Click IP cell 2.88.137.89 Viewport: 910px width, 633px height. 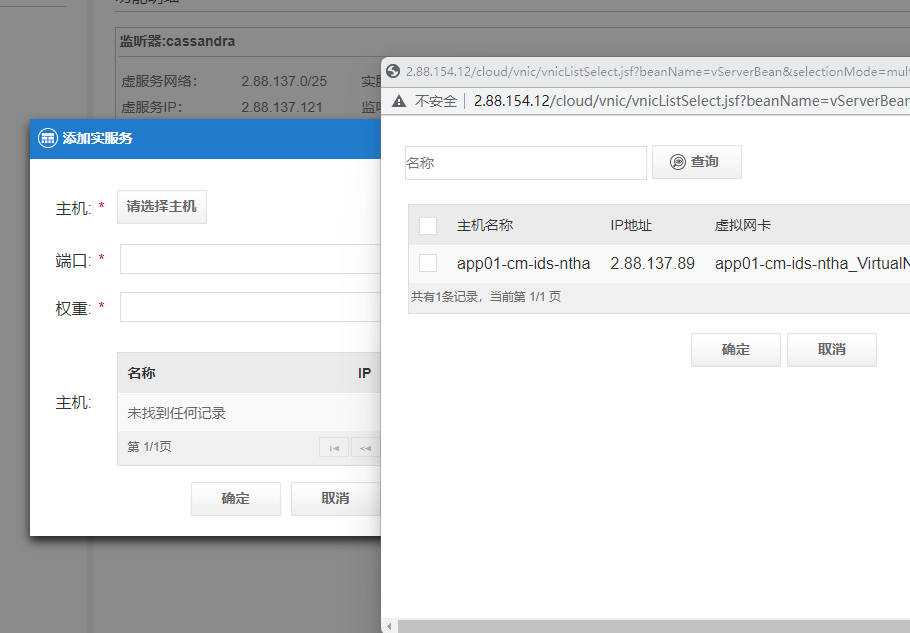tap(652, 263)
